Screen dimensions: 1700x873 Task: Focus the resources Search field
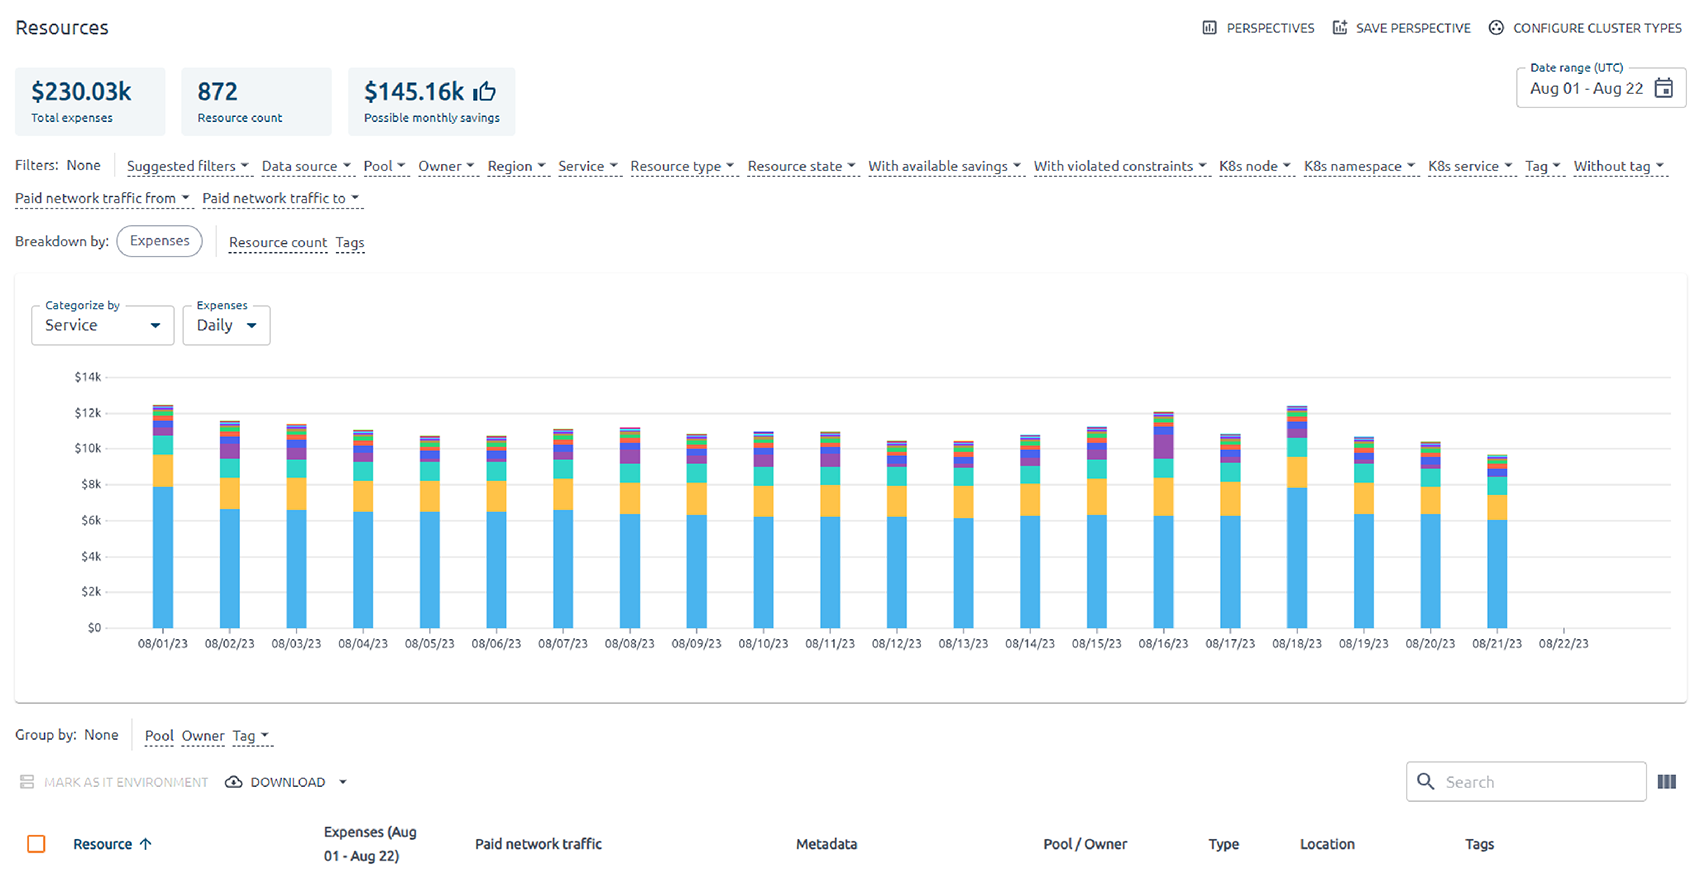tap(1526, 781)
